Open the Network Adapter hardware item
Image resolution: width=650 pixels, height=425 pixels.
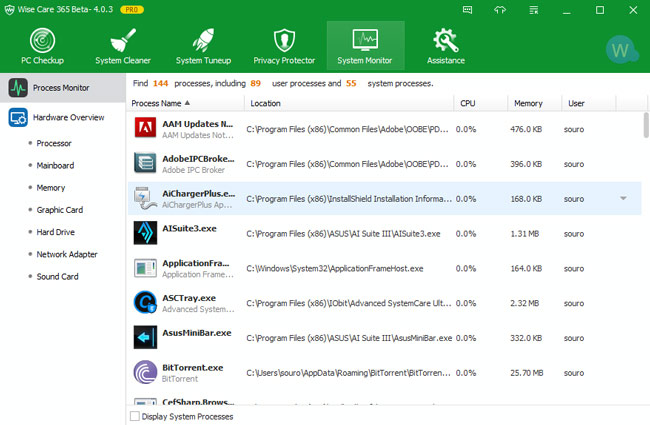67,254
